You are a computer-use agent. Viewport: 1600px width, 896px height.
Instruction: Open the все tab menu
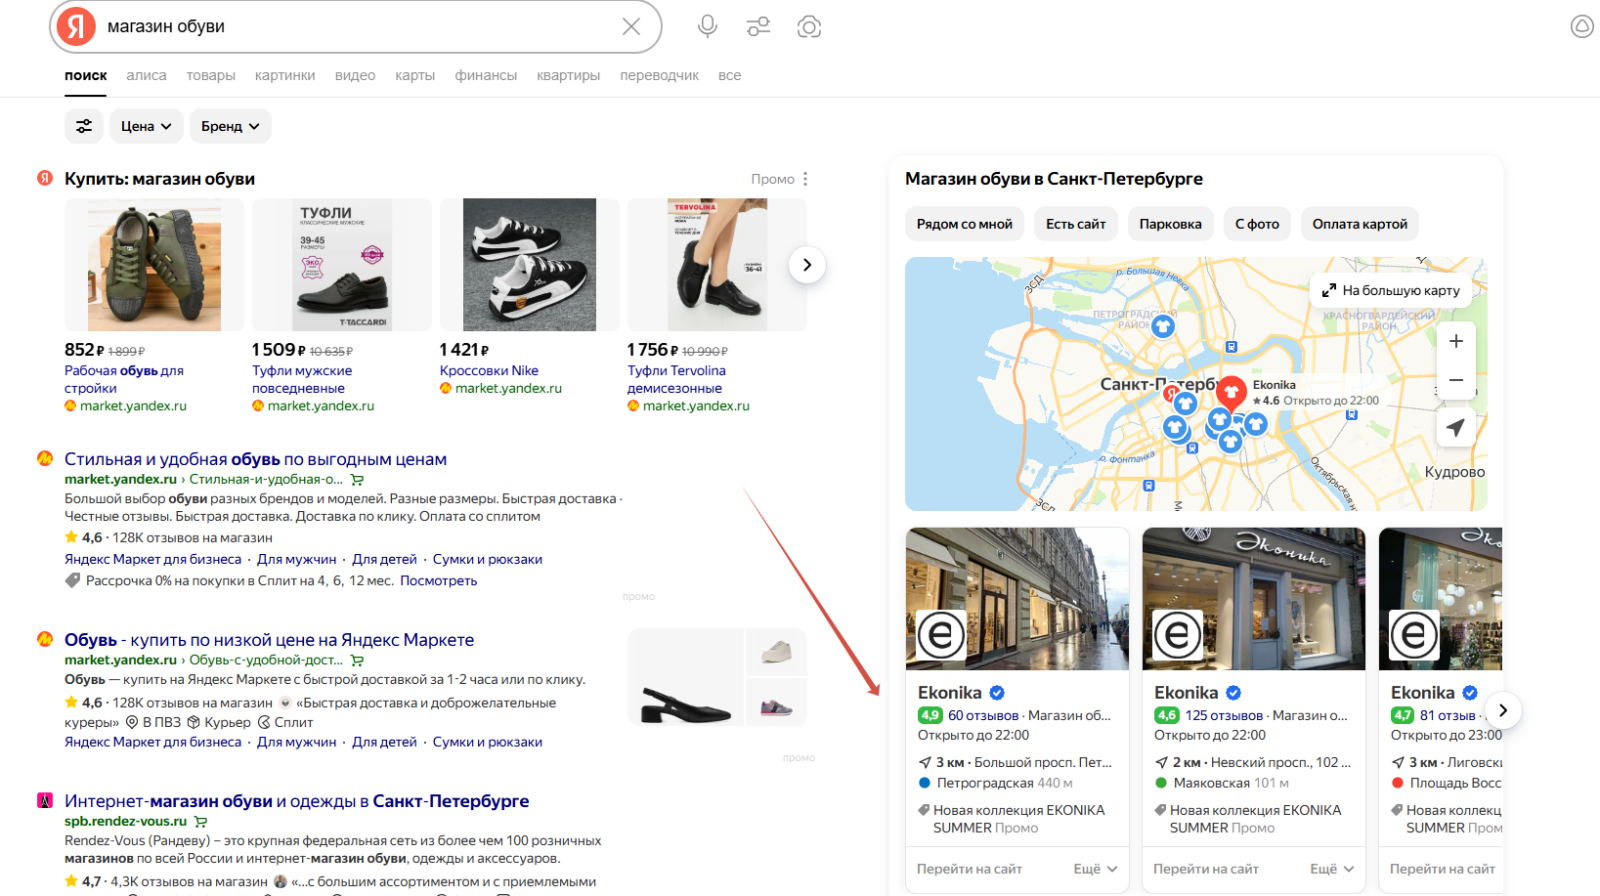coord(729,75)
